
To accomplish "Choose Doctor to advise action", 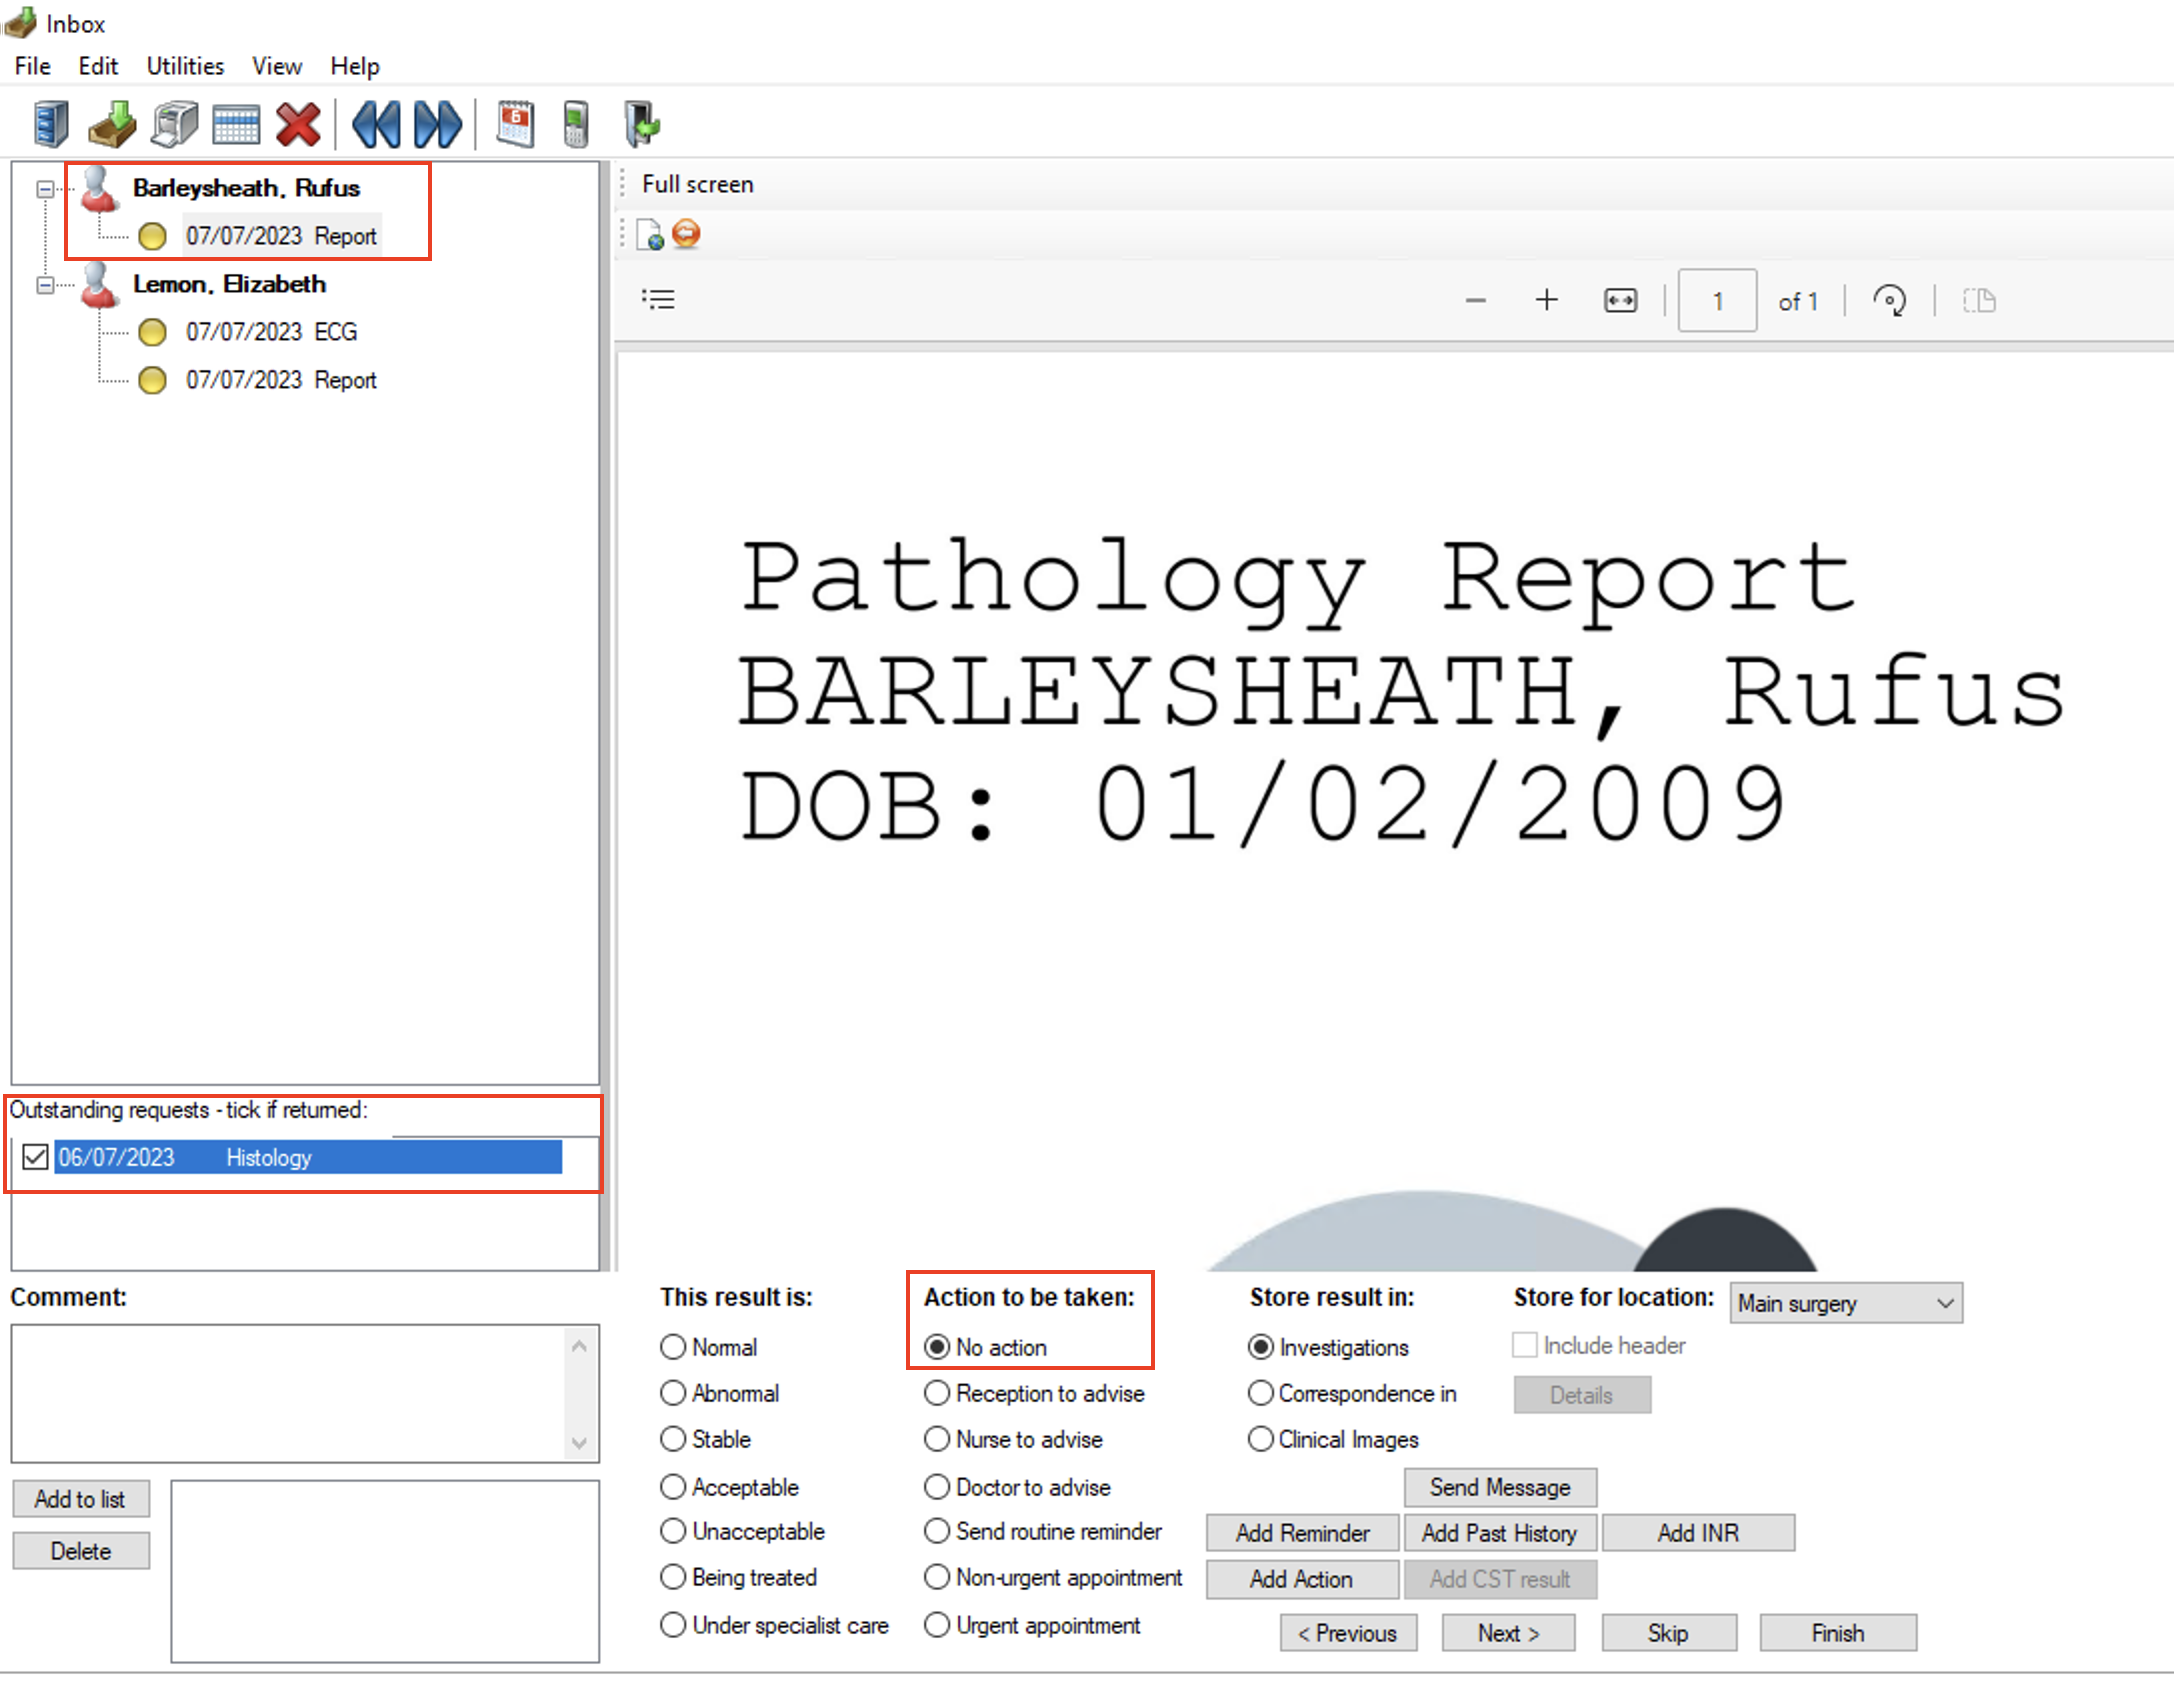I will coord(937,1487).
